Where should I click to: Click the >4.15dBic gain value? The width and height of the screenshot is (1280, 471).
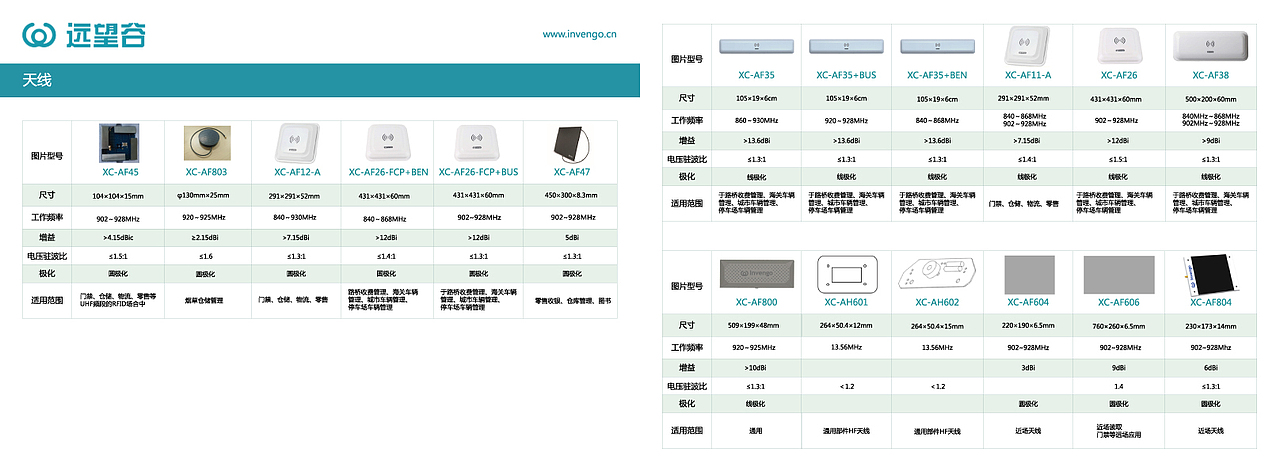click(119, 238)
